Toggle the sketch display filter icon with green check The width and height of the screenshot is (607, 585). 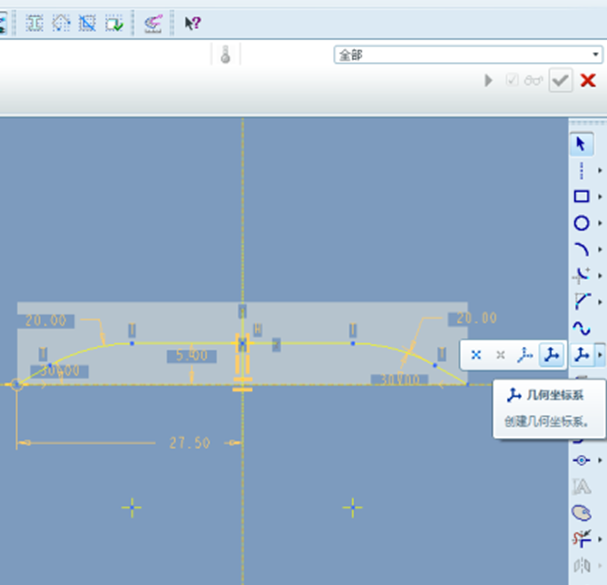[115, 22]
